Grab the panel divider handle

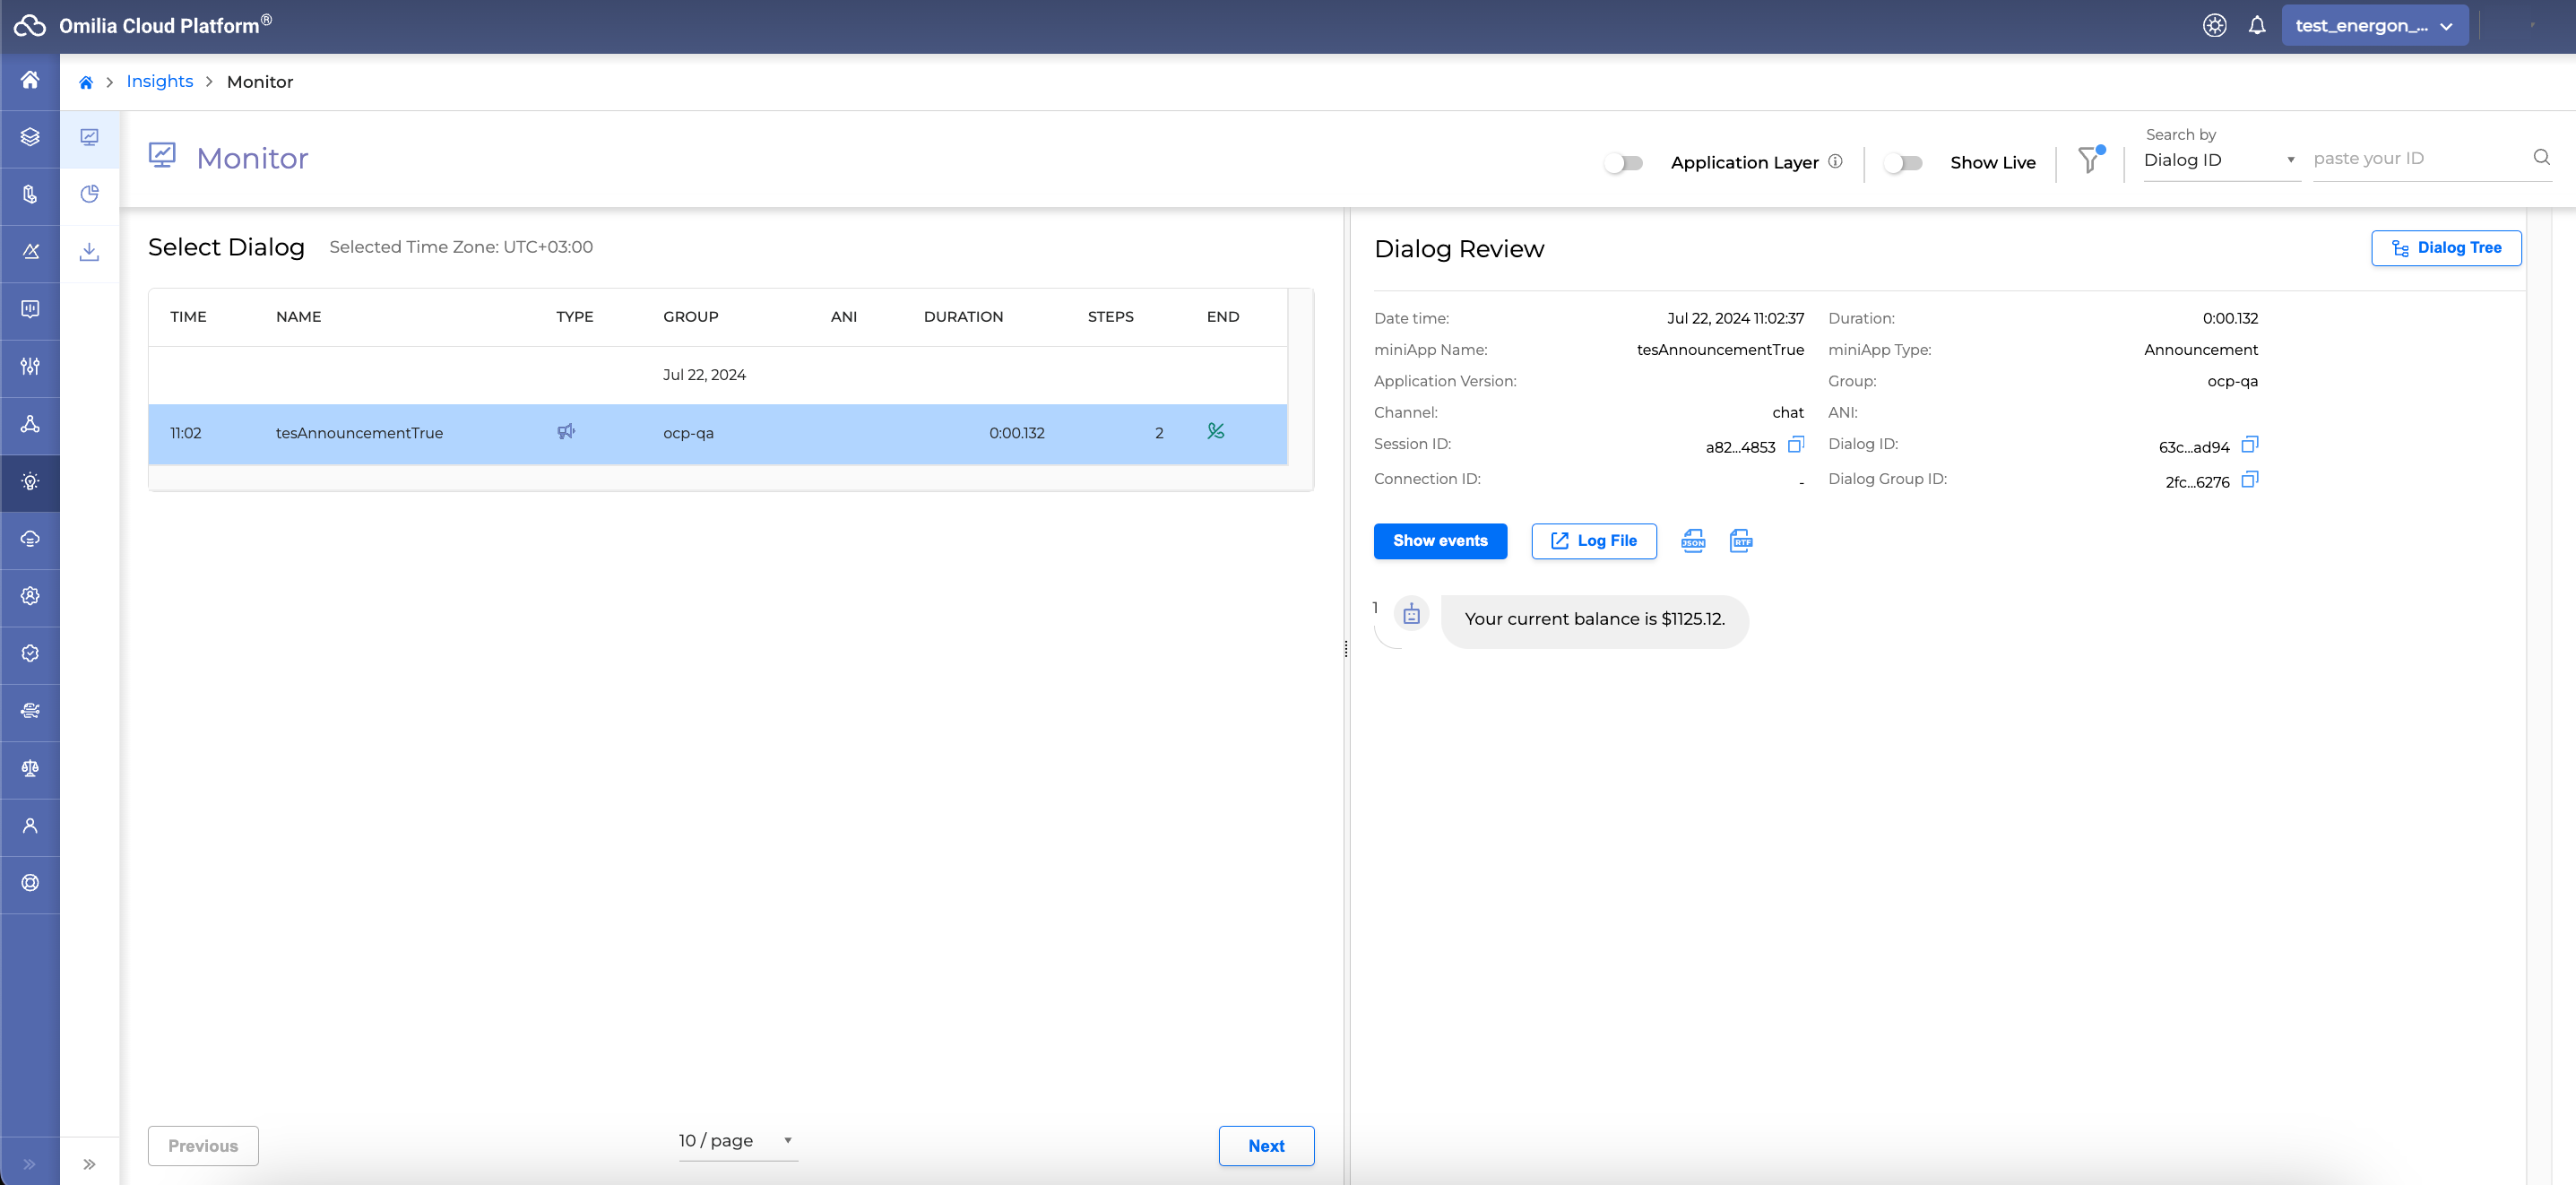[x=1346, y=649]
